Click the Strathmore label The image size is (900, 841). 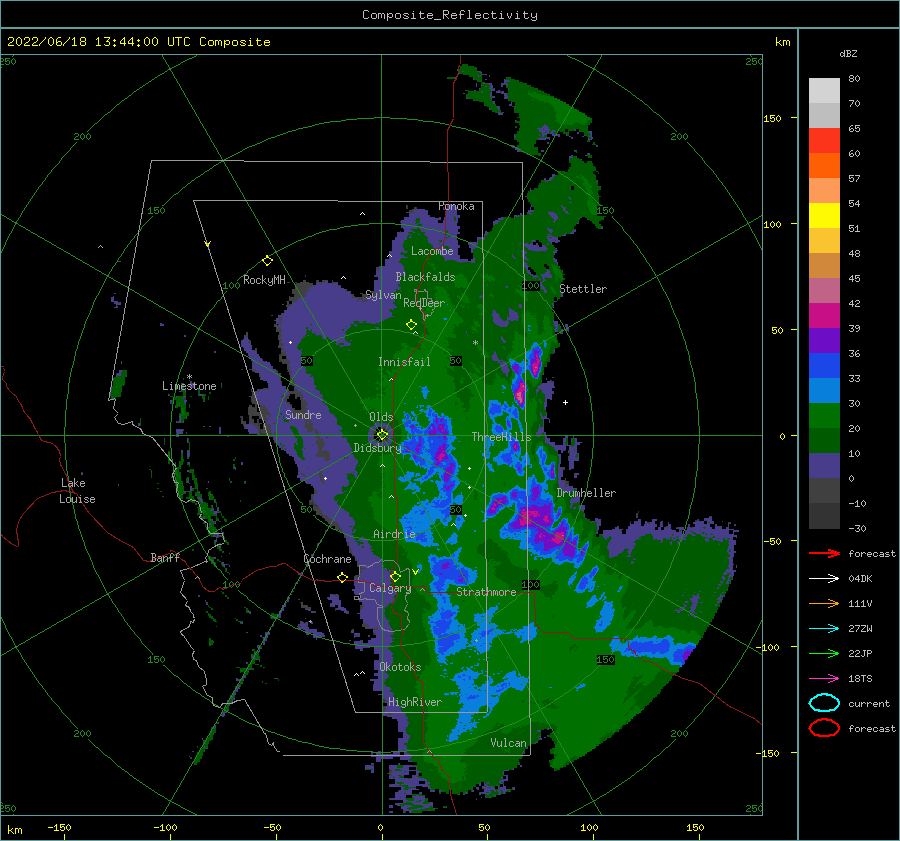(x=486, y=592)
